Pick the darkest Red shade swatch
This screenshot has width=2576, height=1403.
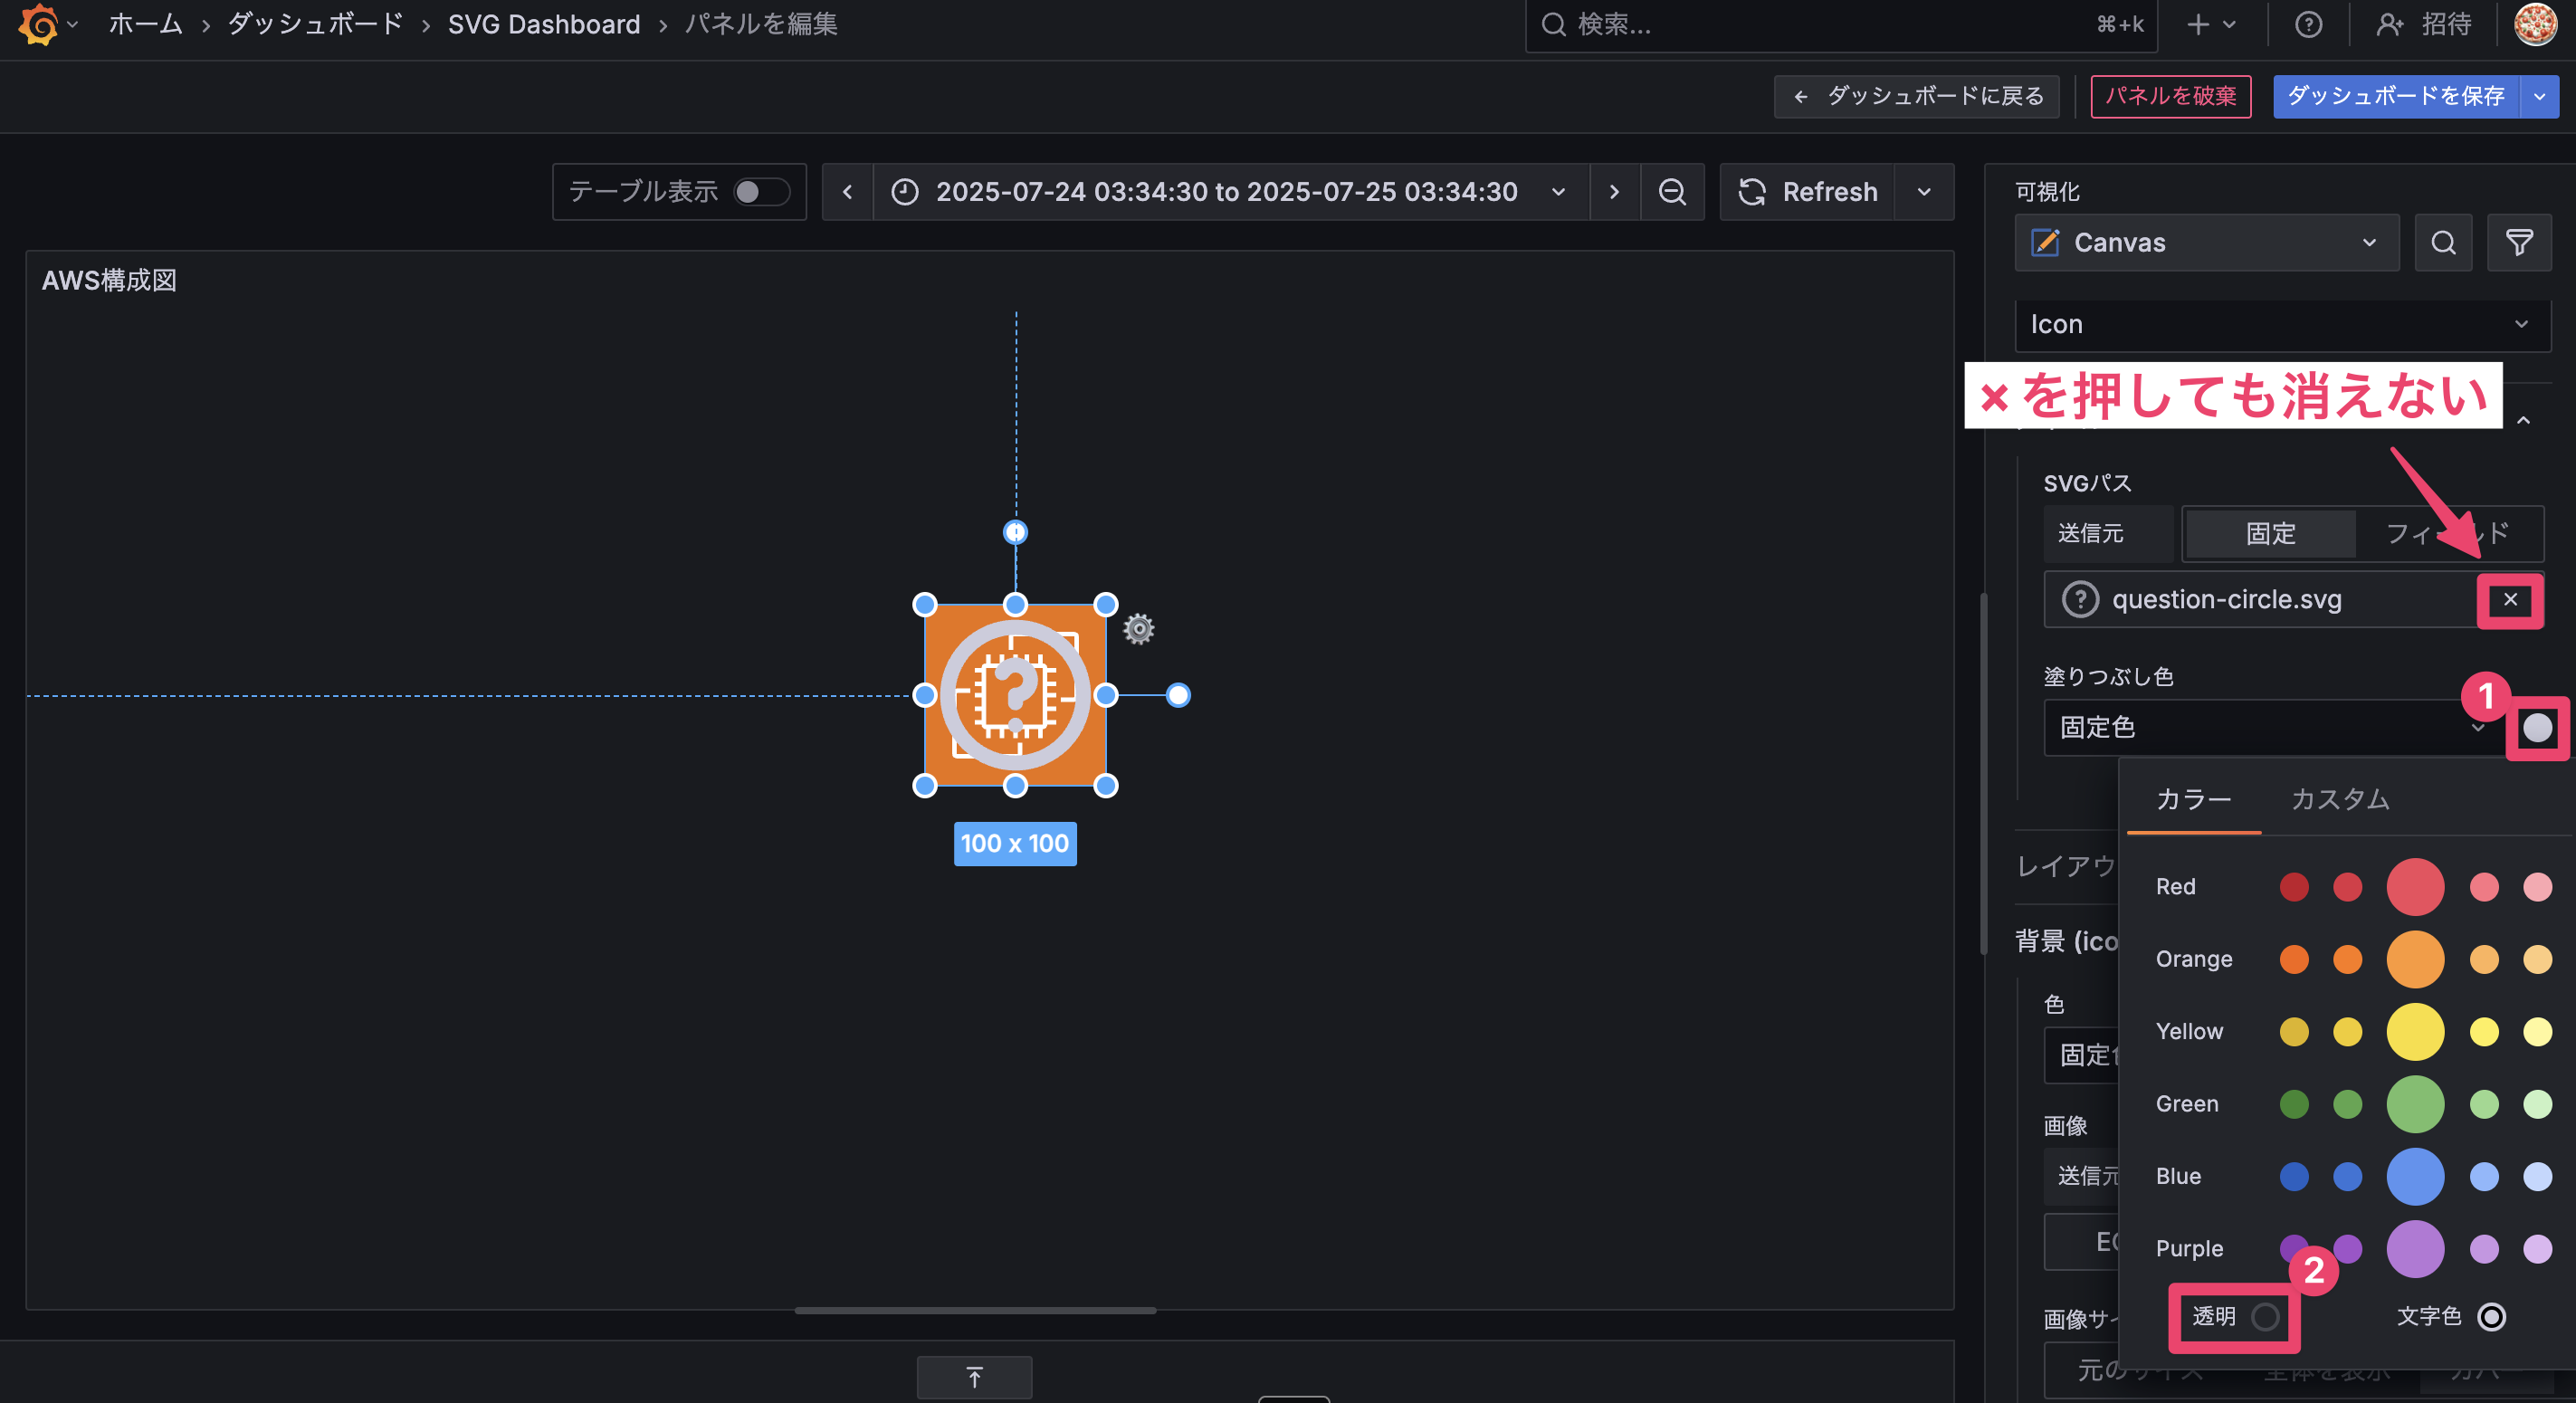(x=2294, y=886)
